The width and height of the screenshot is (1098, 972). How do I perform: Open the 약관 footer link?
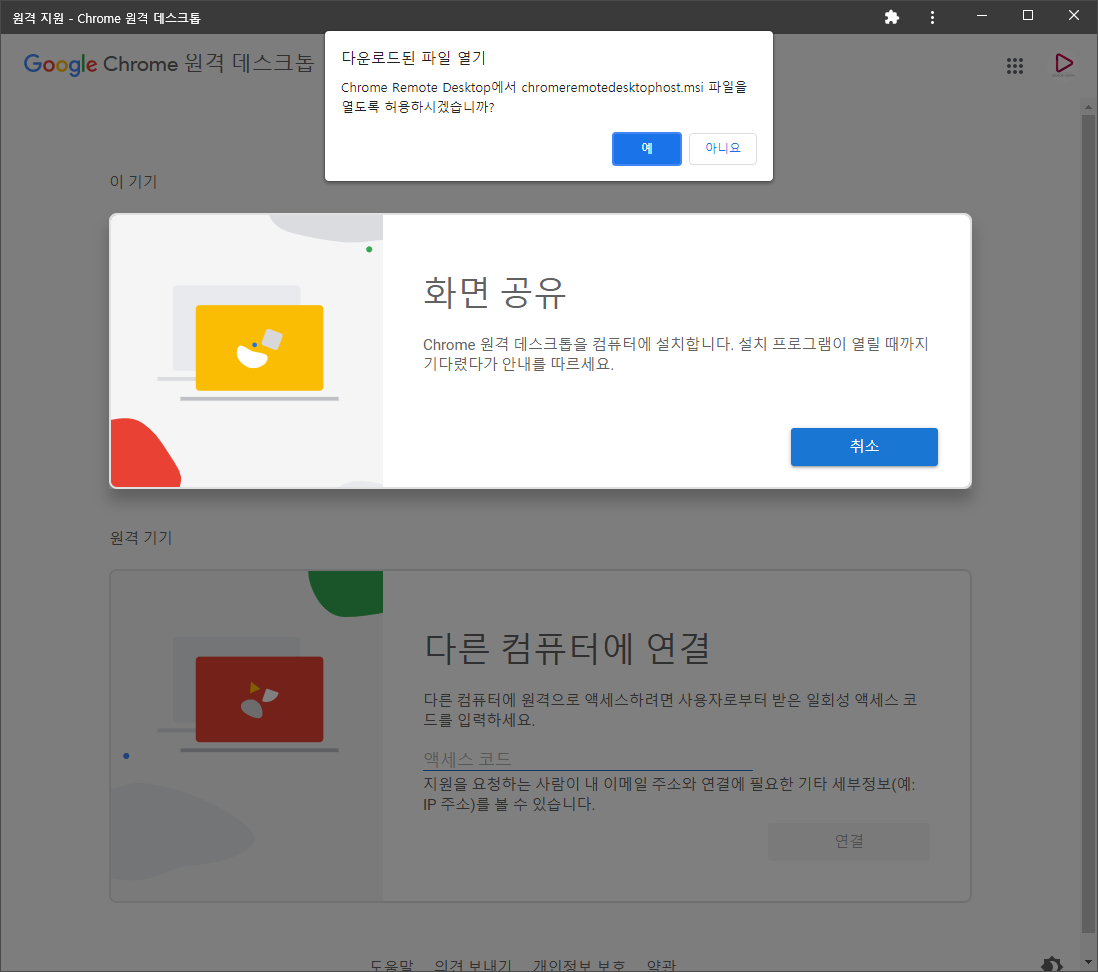(662, 965)
